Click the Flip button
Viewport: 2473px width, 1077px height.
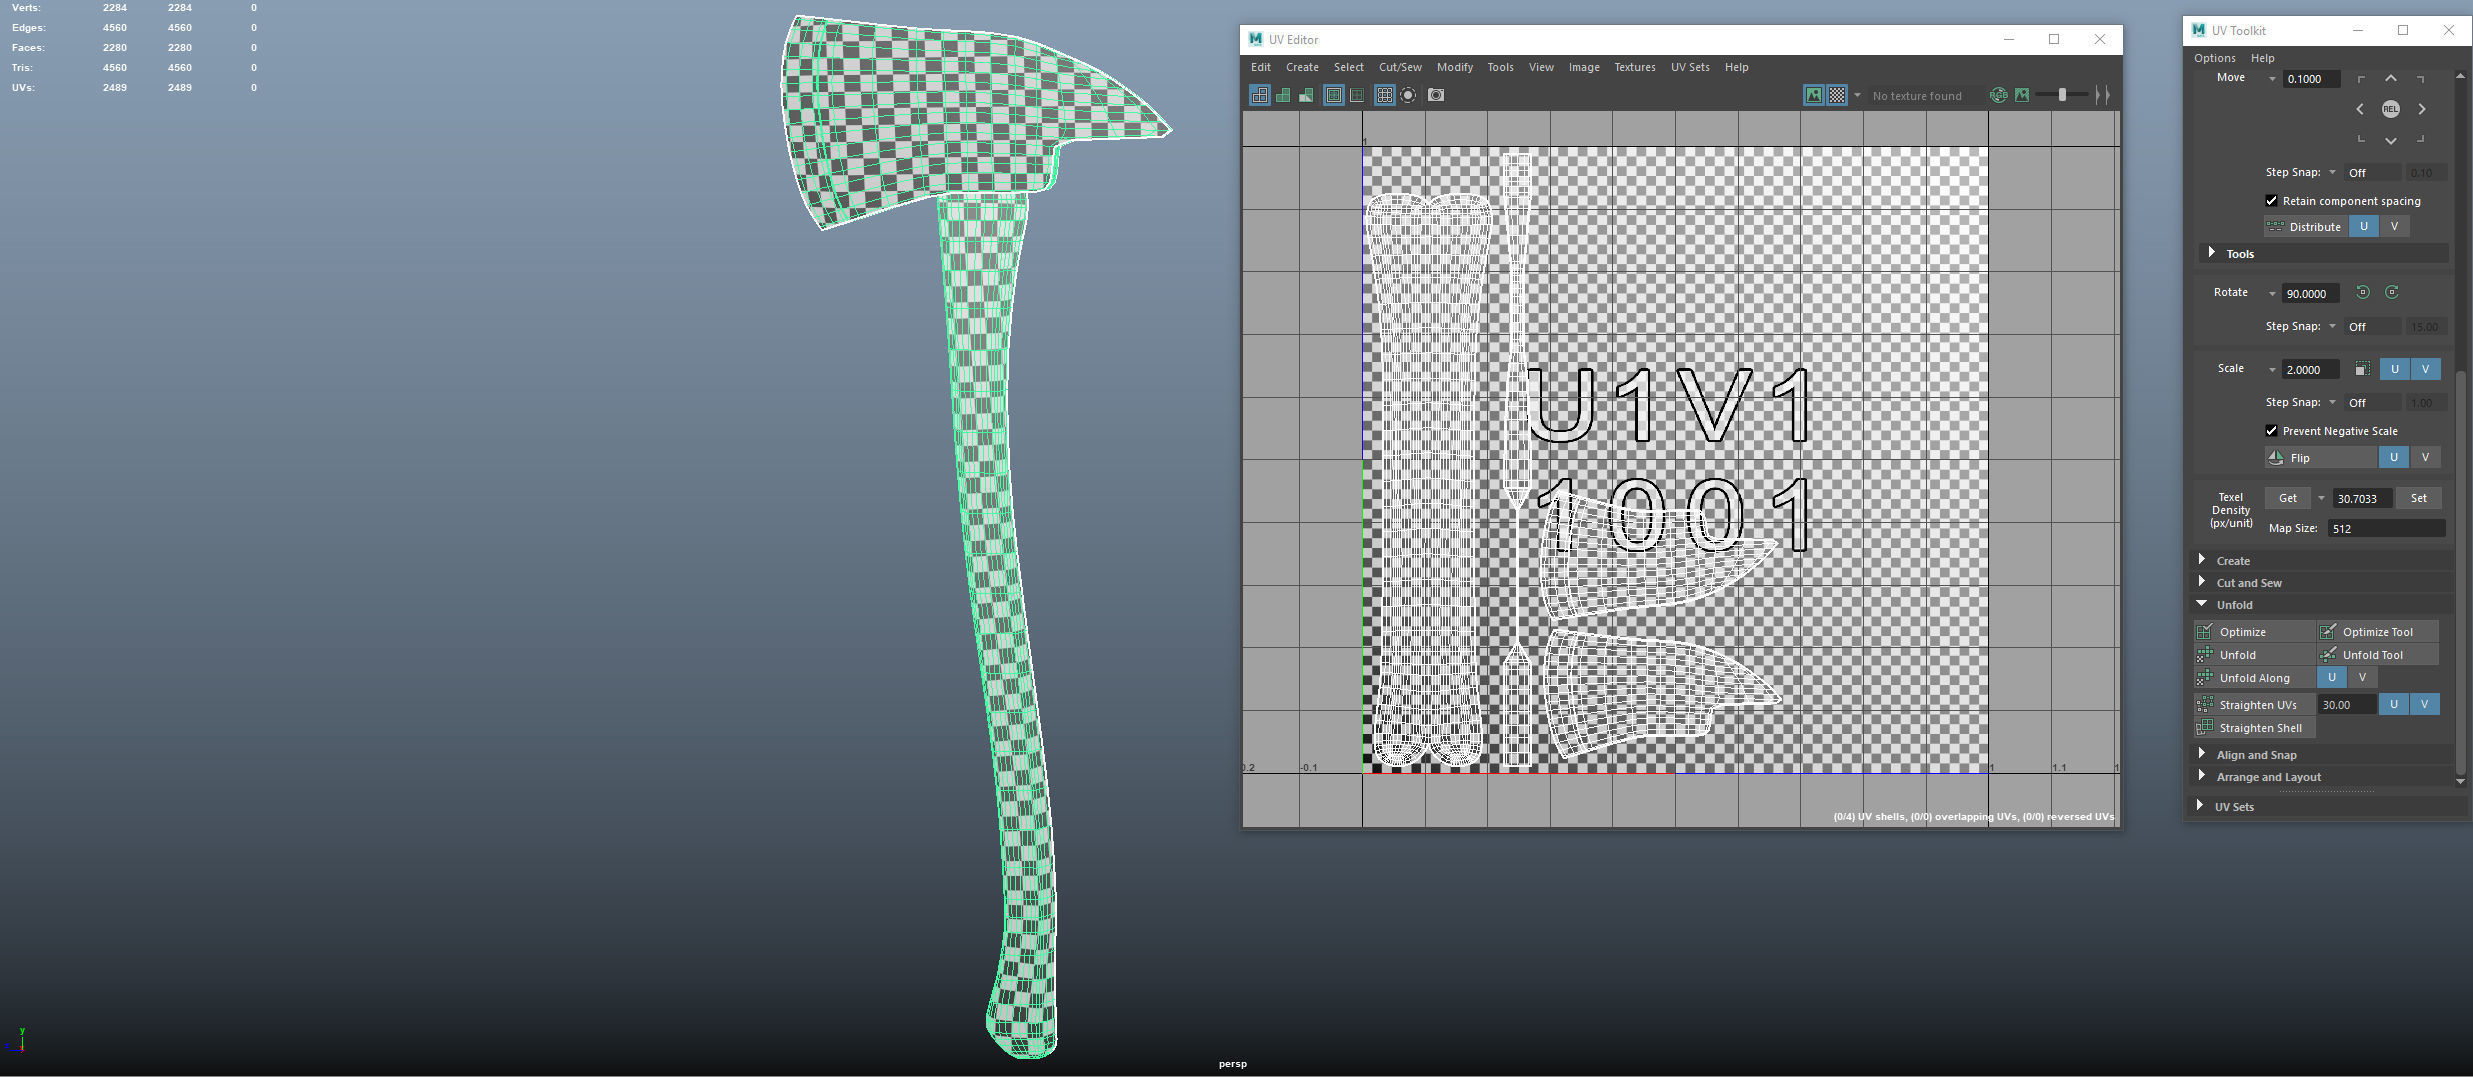coord(2321,457)
